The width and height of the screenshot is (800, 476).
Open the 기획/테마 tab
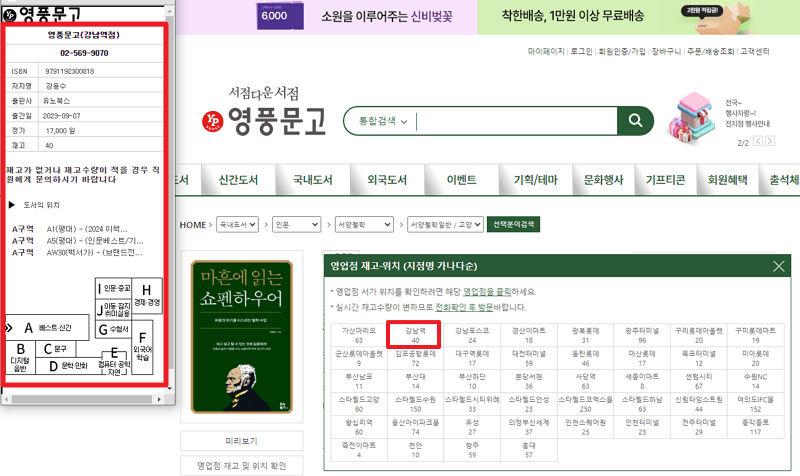coord(536,180)
